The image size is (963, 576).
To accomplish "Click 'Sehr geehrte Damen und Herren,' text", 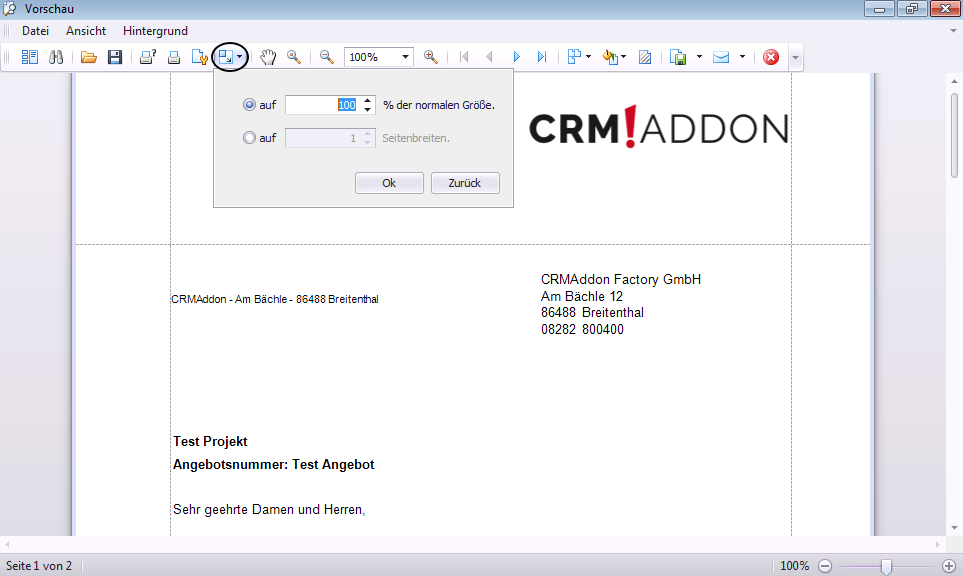I will [269, 510].
